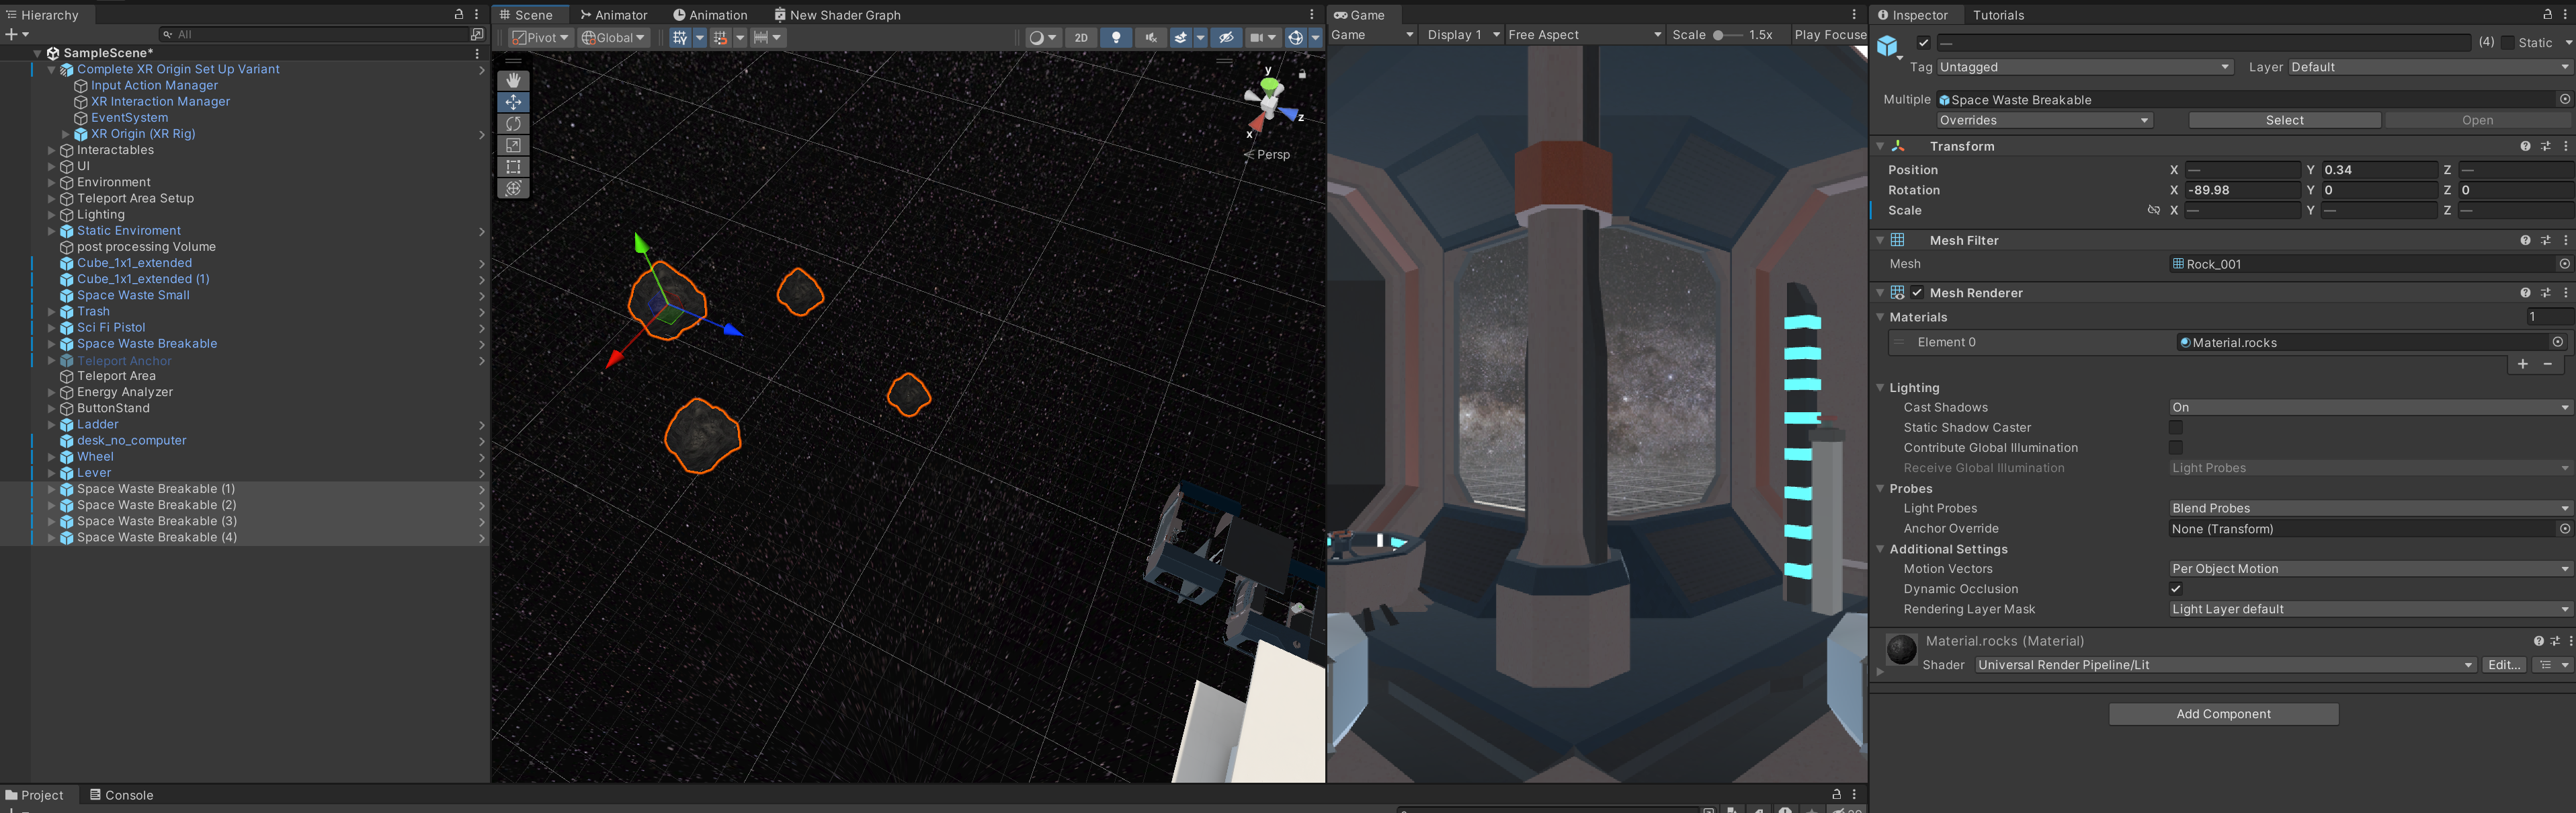
Task: Select the Hand view tool
Action: click(513, 80)
